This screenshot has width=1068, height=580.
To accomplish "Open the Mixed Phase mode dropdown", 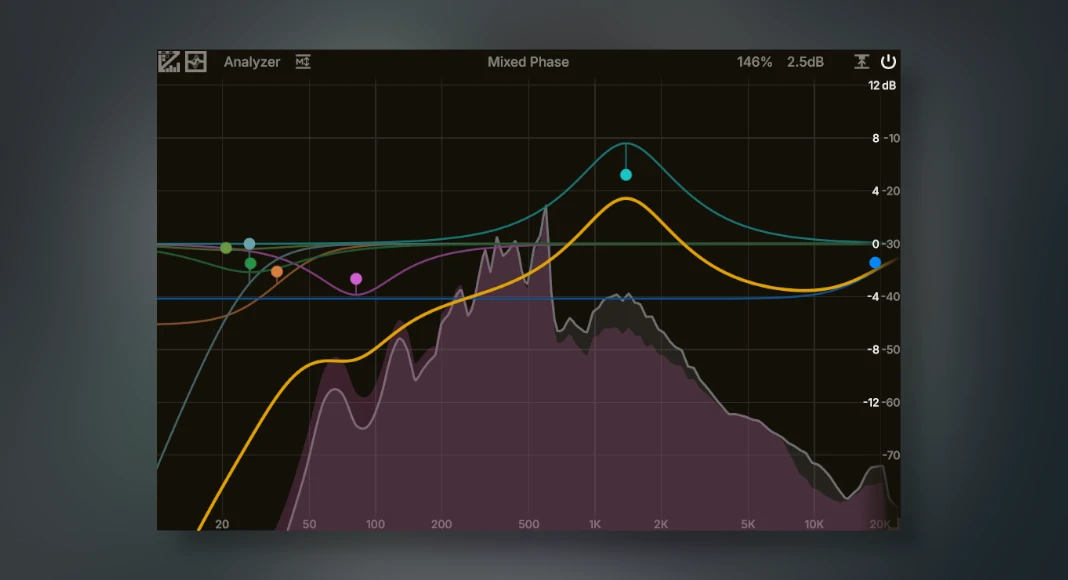I will tap(528, 62).
